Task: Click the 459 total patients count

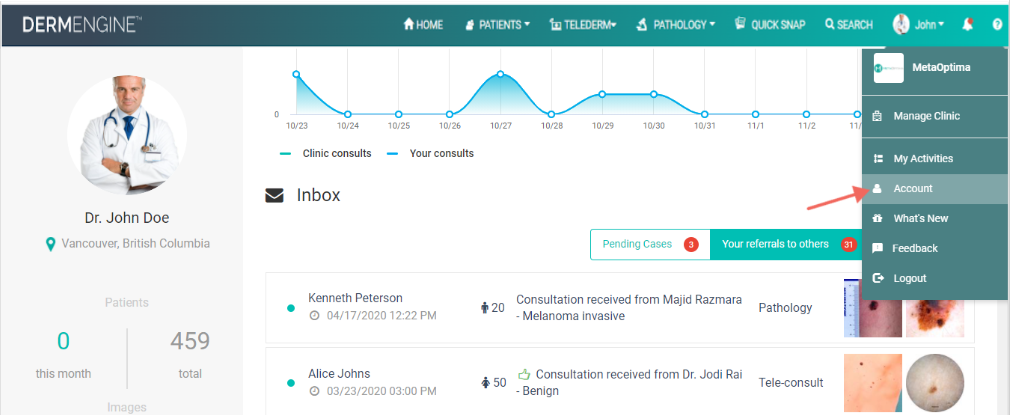Action: (x=190, y=341)
